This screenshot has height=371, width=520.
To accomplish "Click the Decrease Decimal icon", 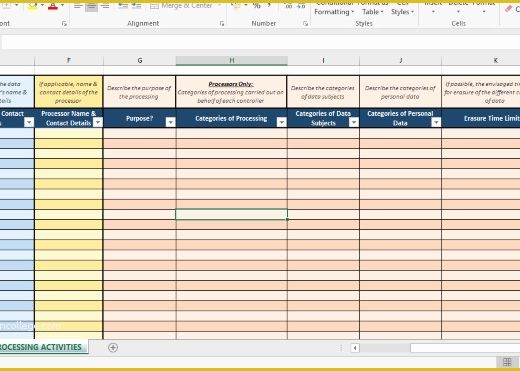I will 301,6.
